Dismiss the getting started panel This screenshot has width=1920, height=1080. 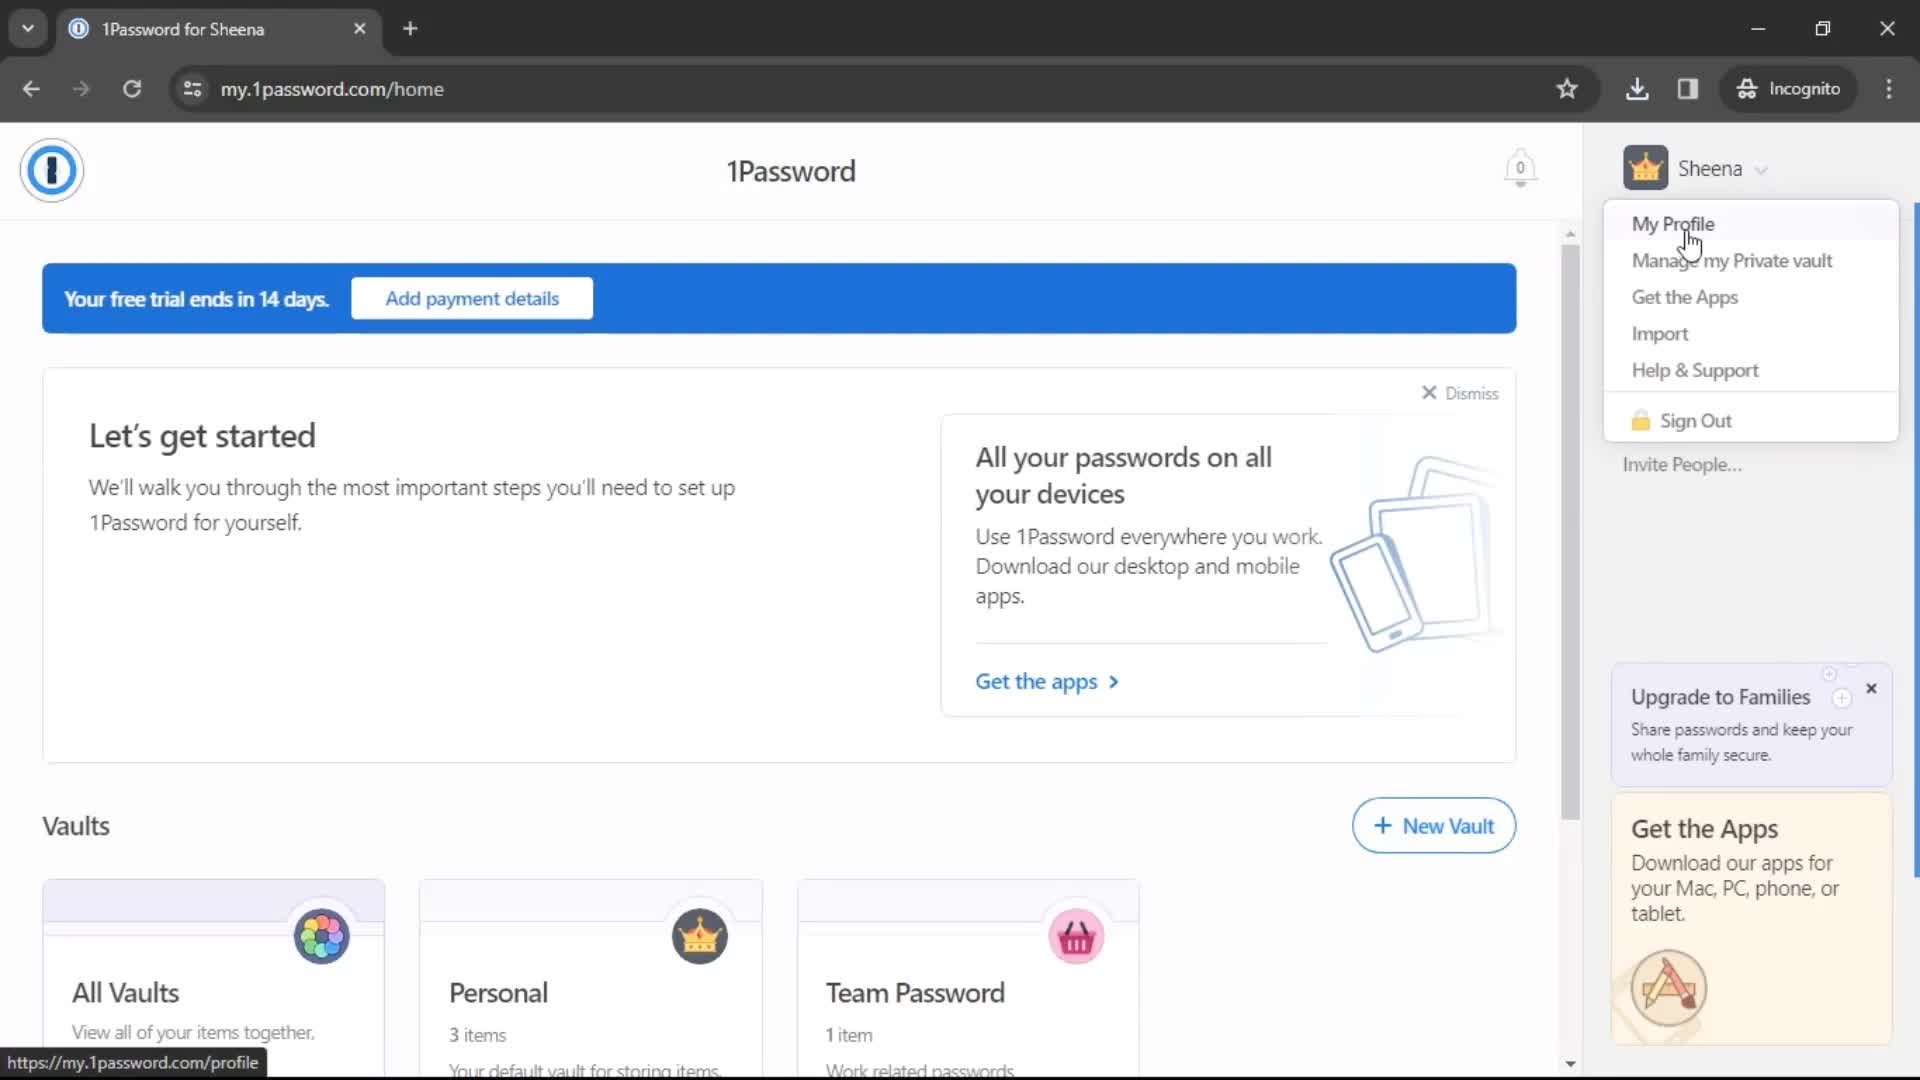point(1458,393)
